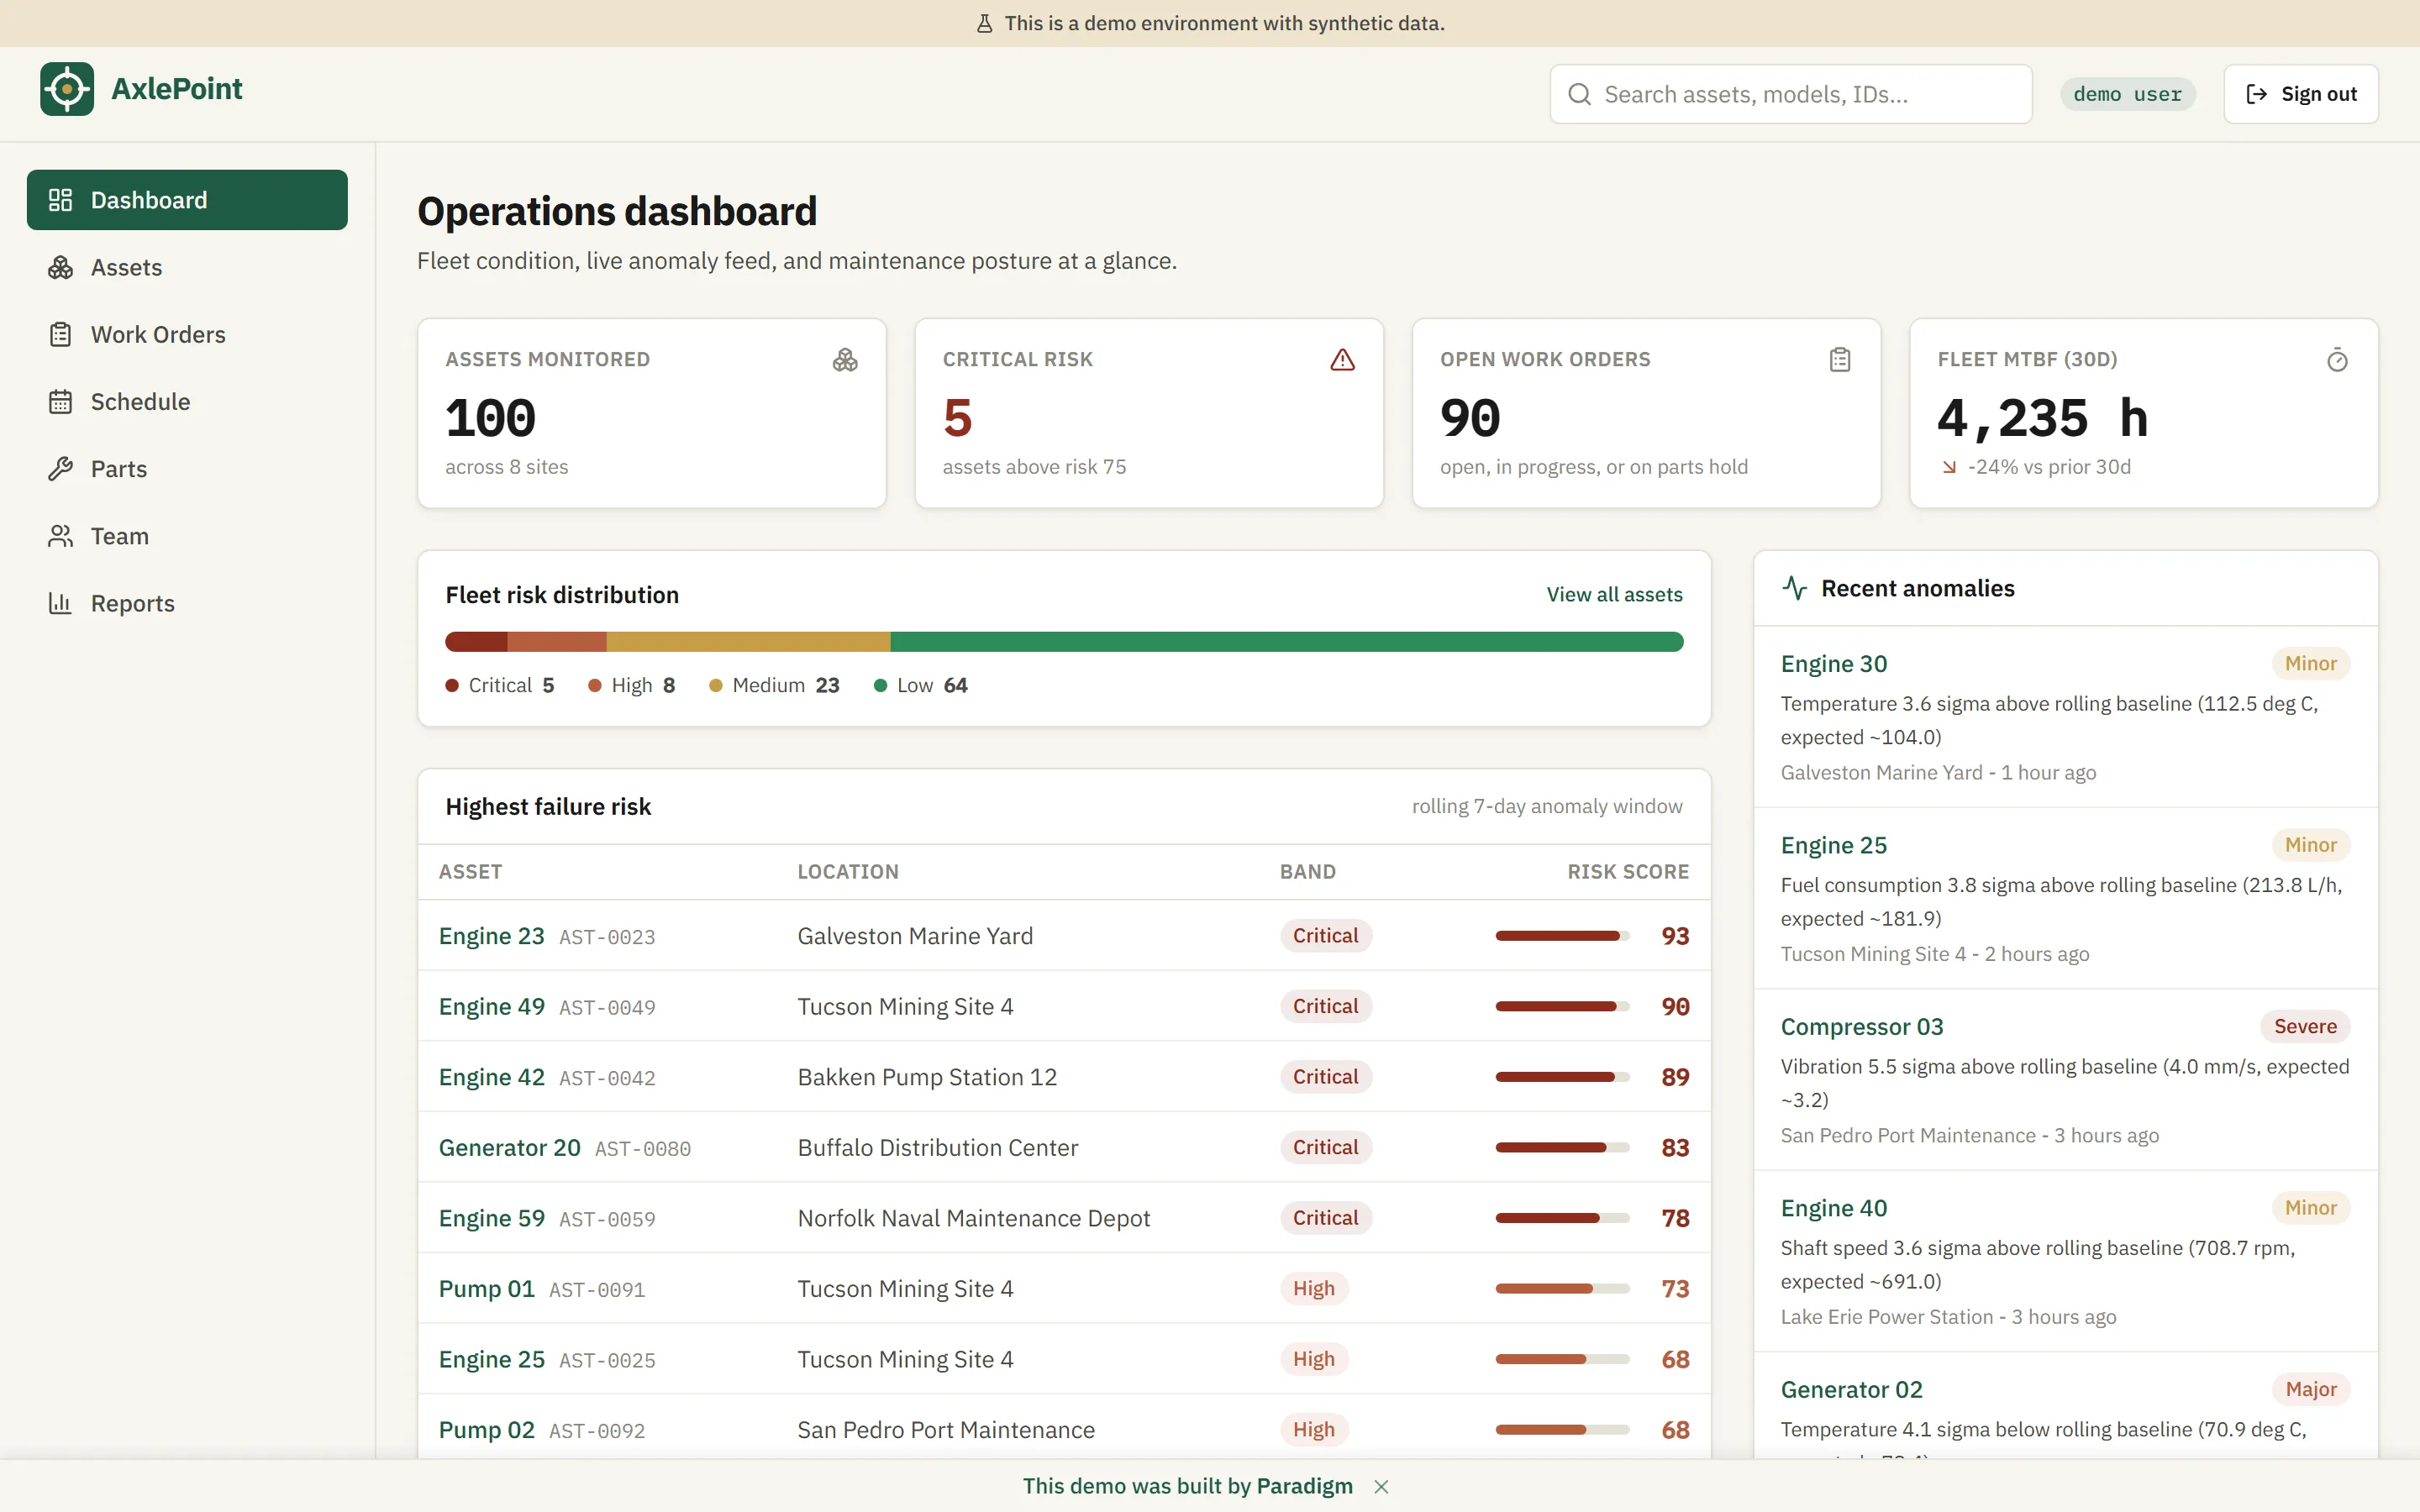The height and width of the screenshot is (1512, 2420).
Task: Click the Reports bar chart icon in sidebar
Action: point(60,603)
